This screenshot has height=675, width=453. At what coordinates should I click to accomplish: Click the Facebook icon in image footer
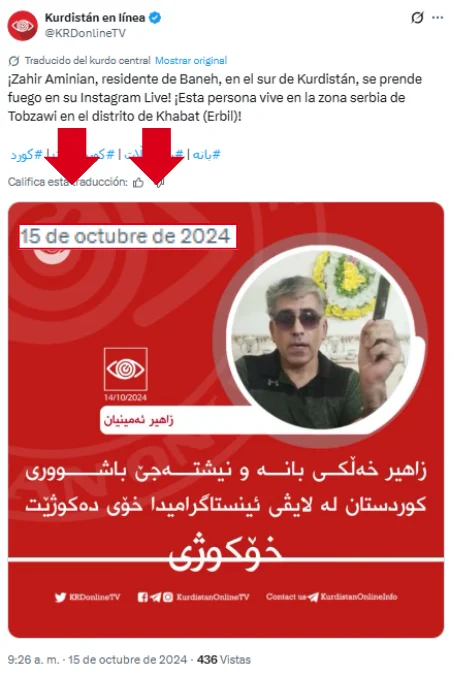tap(143, 597)
